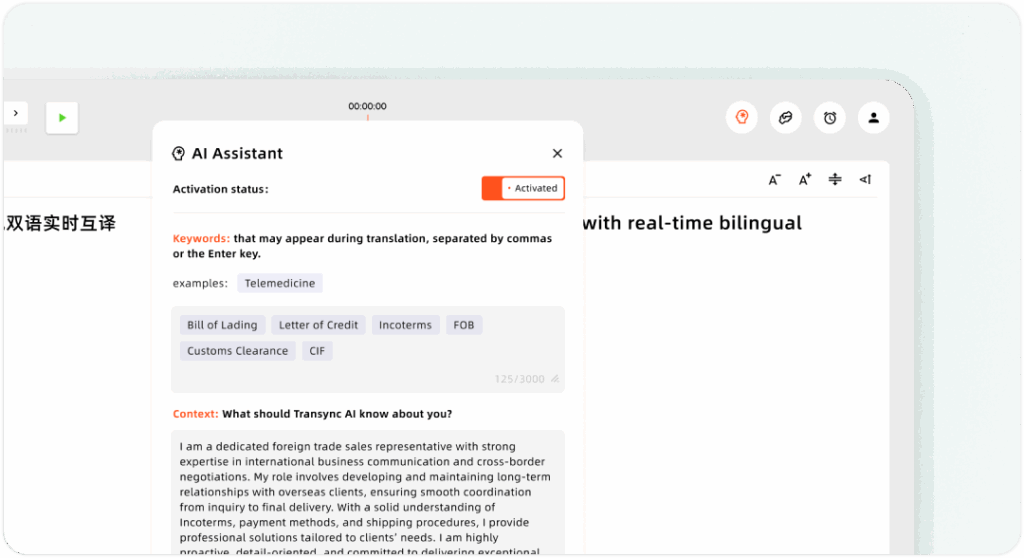
Task: Select the Telemedicine example keyword
Action: pyautogui.click(x=280, y=283)
